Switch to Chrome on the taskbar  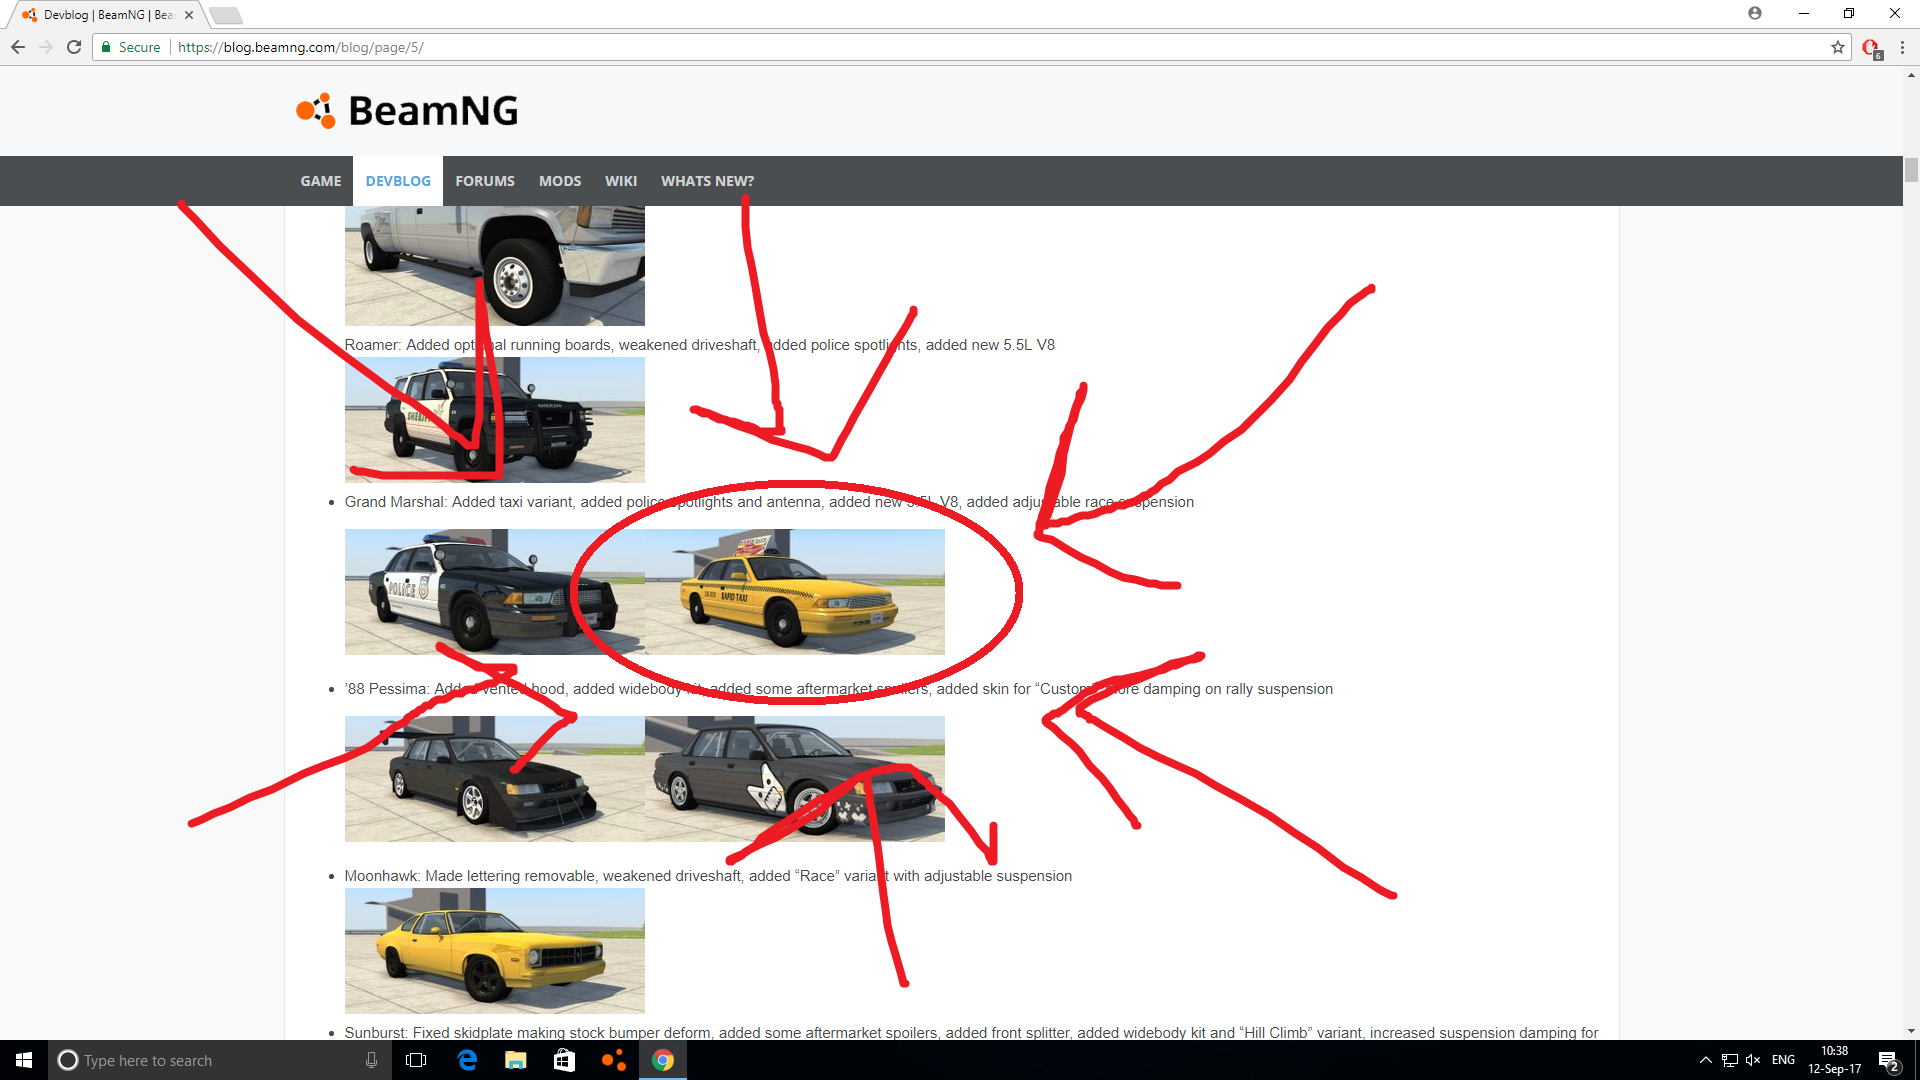pos(663,1060)
